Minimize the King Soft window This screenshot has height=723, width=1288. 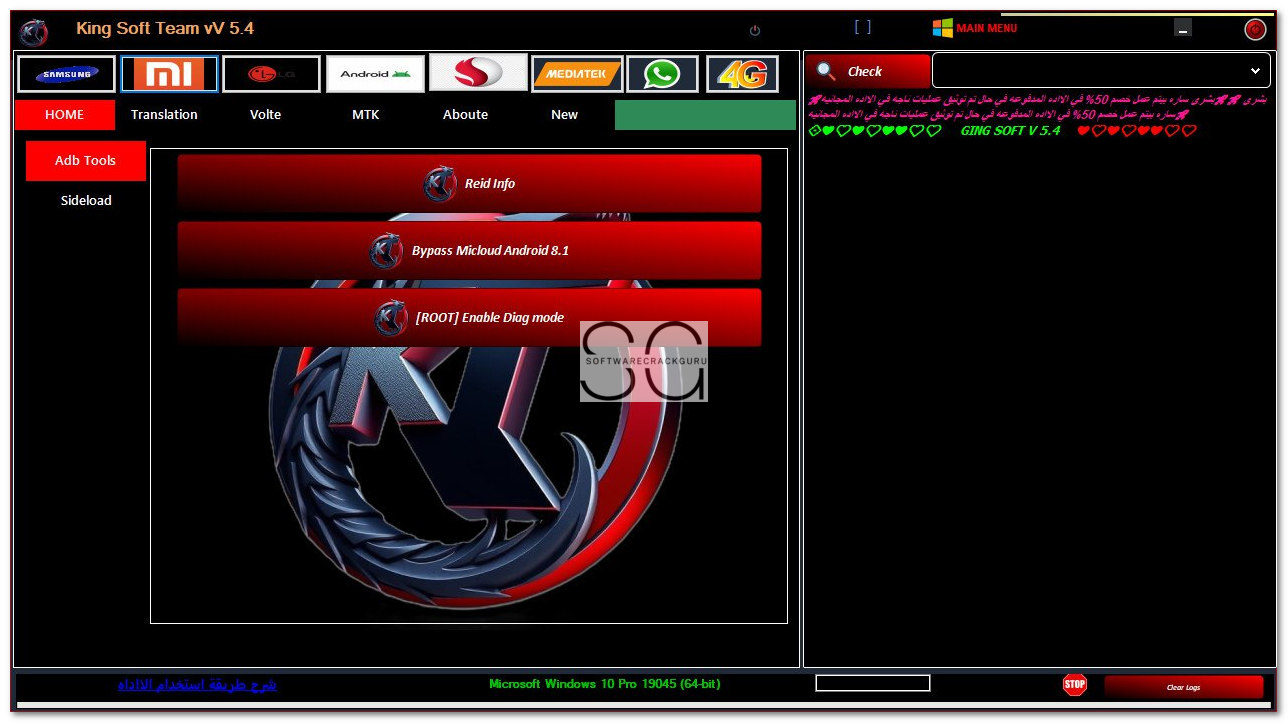point(1183,29)
